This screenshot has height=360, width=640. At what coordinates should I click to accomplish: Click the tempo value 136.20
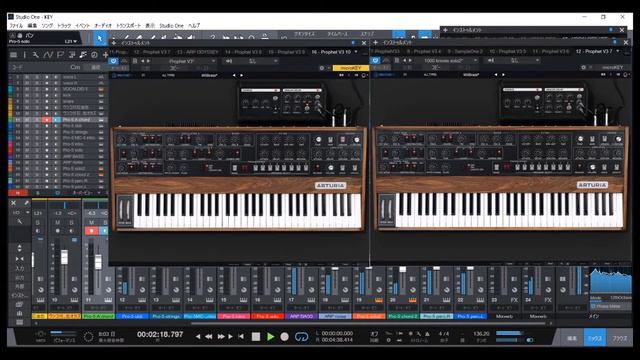[x=481, y=334]
